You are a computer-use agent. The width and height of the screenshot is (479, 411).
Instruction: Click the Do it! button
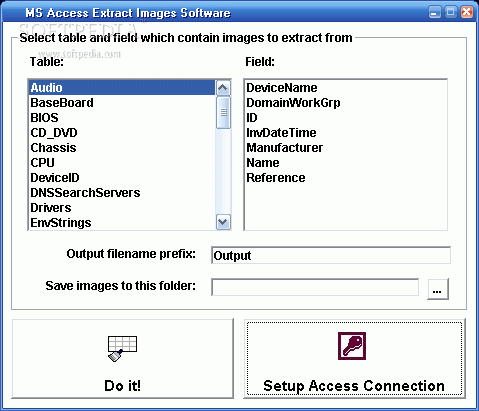tap(123, 358)
